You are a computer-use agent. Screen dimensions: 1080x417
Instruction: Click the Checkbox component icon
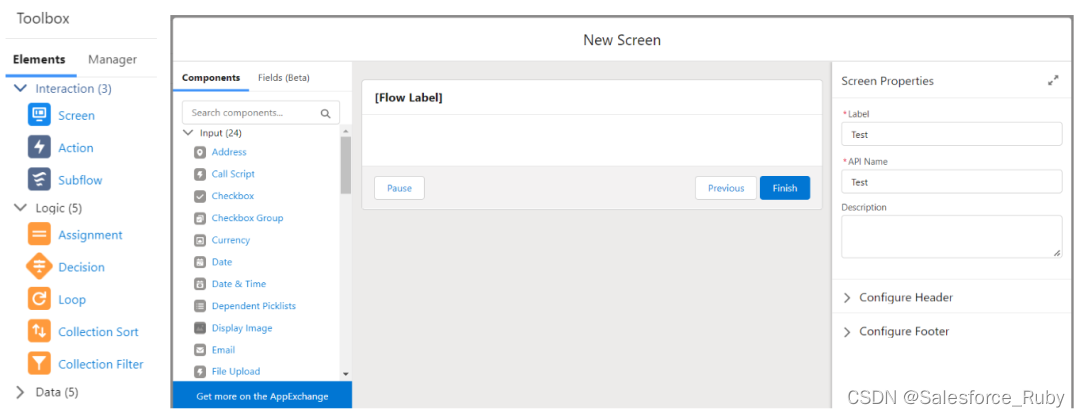coord(200,196)
